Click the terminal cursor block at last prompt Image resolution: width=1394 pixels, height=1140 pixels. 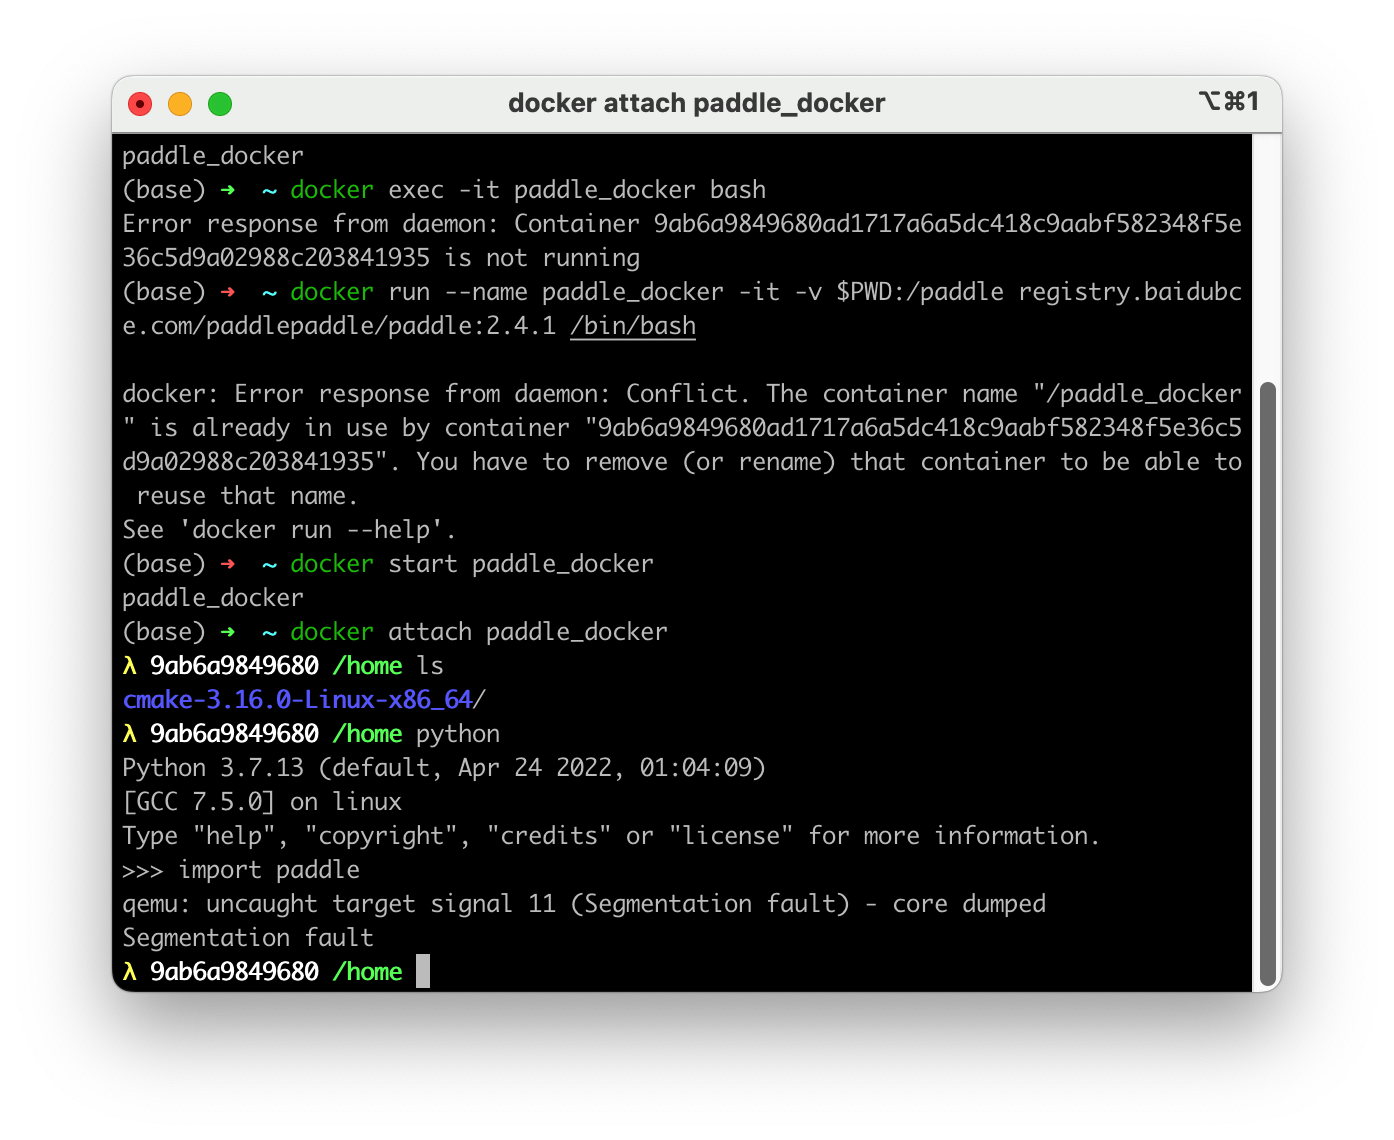(x=423, y=971)
